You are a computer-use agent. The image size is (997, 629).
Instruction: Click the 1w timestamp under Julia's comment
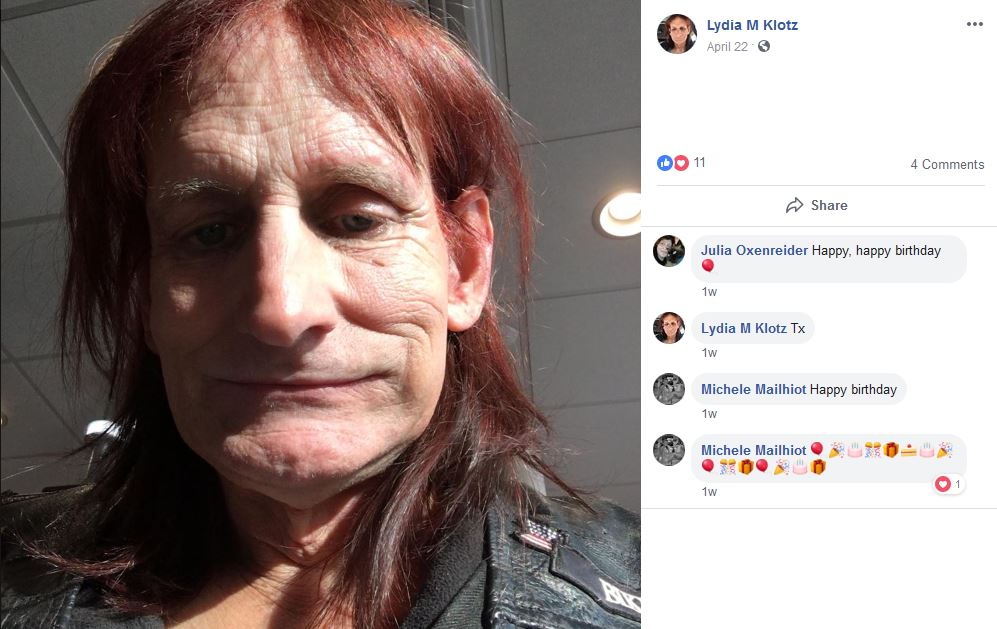pos(709,292)
